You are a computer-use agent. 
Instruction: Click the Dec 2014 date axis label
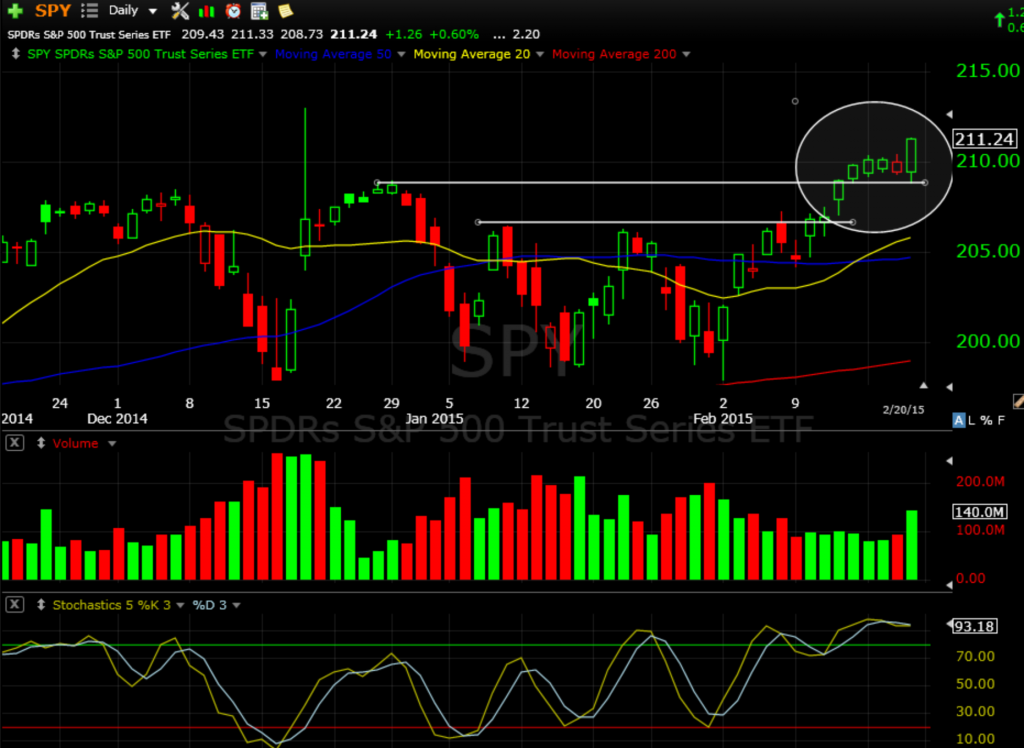point(117,419)
